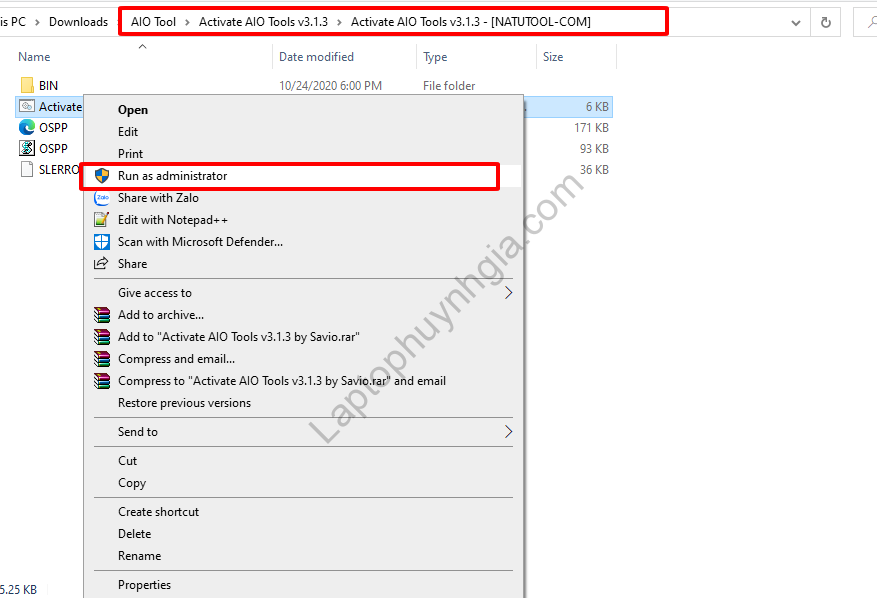Choose the Share menu entry
Viewport: 877px width, 598px height.
(x=133, y=263)
